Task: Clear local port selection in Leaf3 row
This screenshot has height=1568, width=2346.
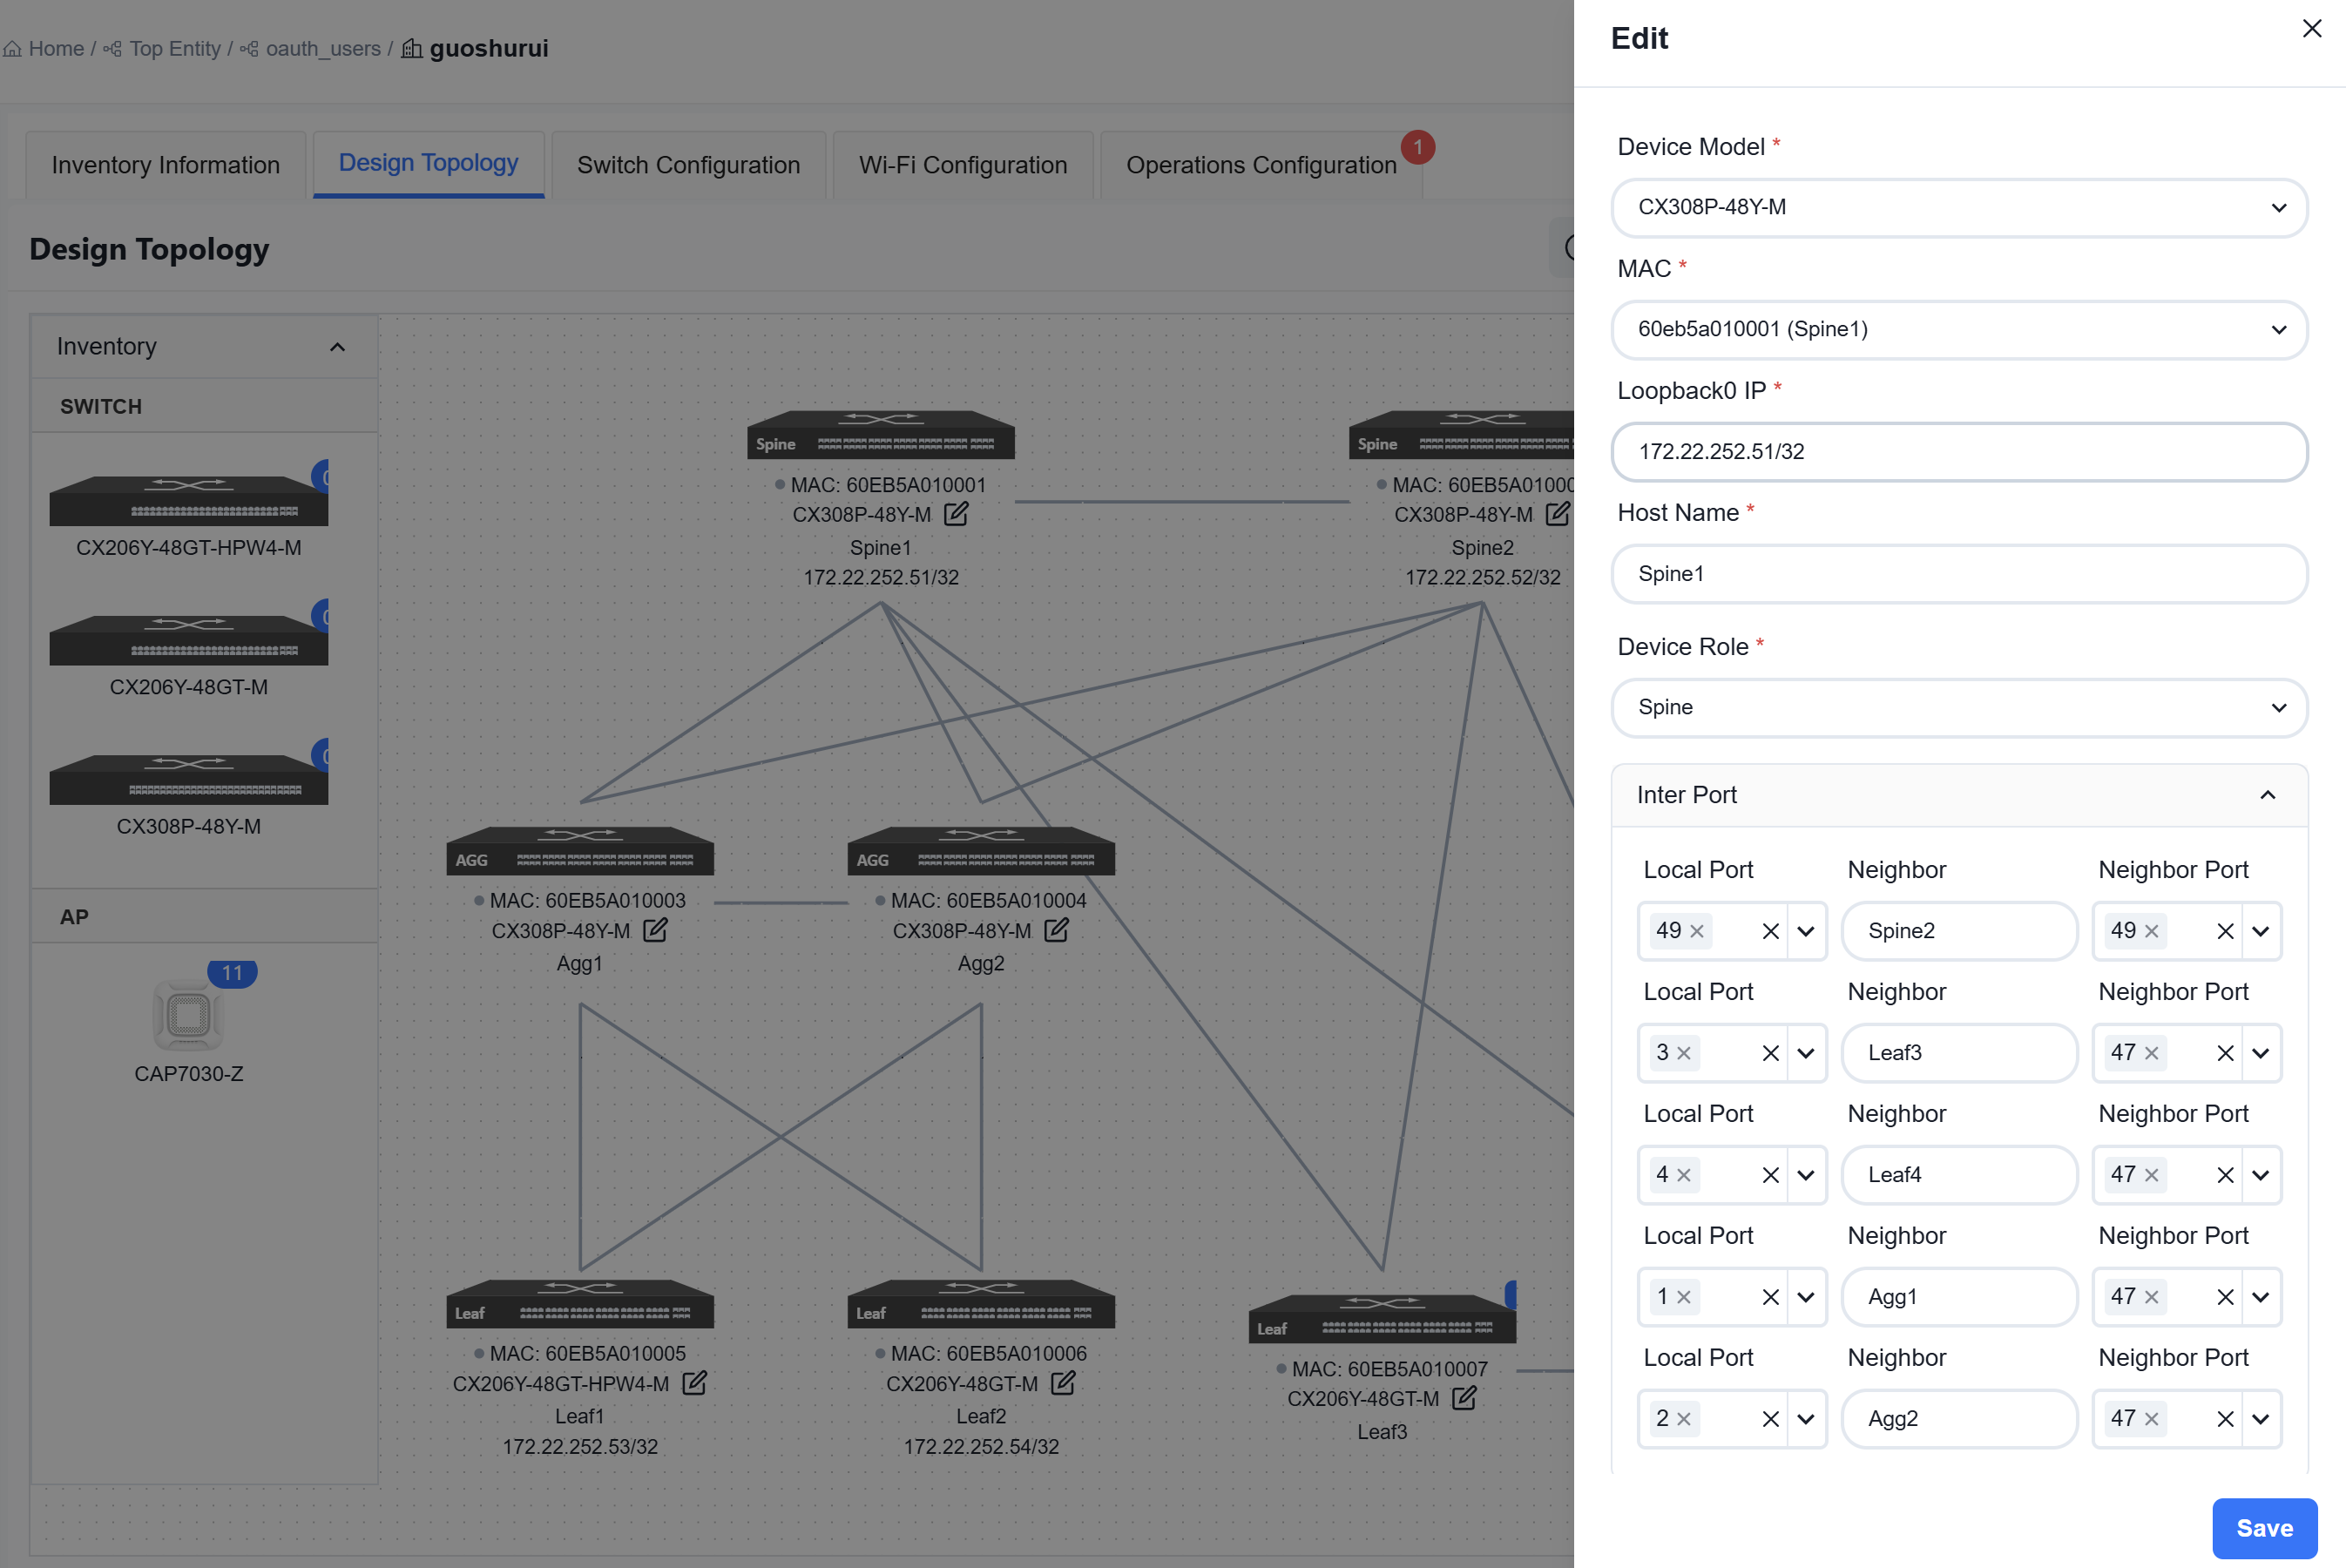Action: pyautogui.click(x=1770, y=1054)
